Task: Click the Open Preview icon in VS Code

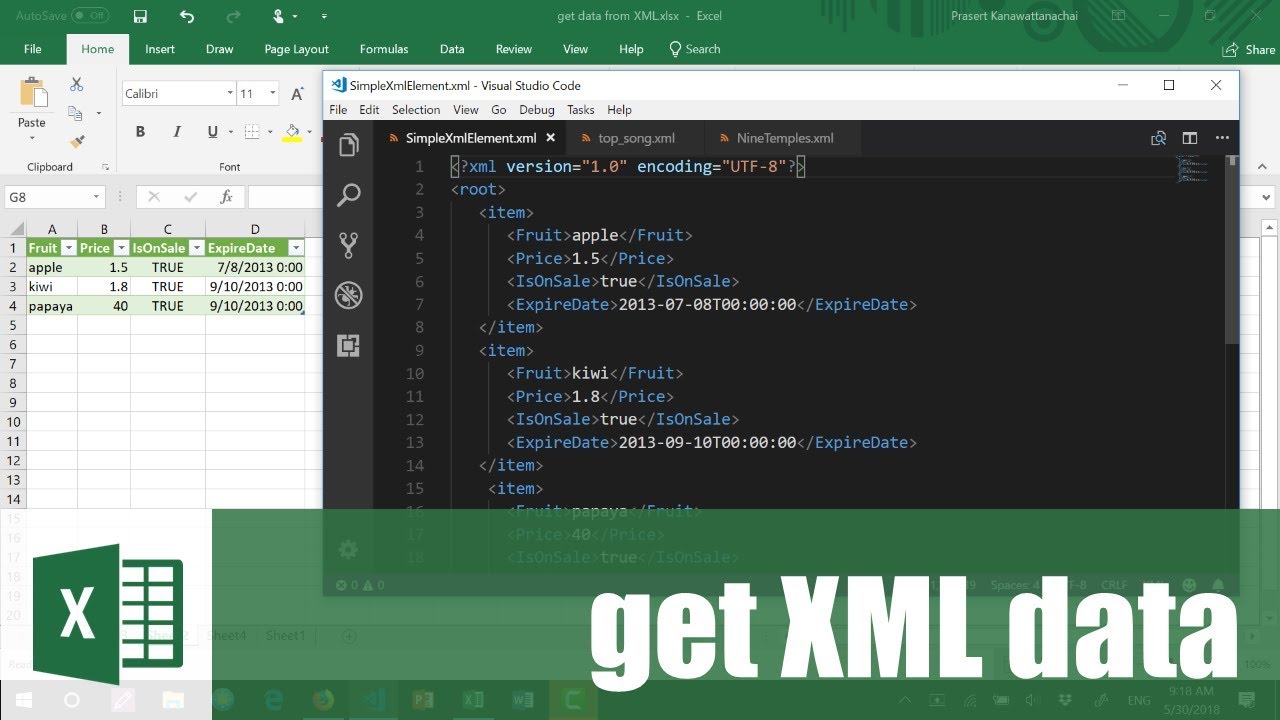Action: pos(1158,138)
